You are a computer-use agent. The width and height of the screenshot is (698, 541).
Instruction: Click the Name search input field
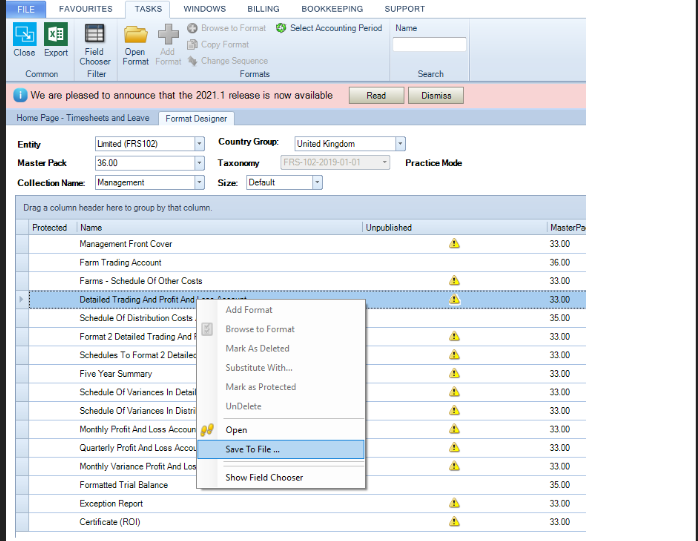pyautogui.click(x=429, y=45)
